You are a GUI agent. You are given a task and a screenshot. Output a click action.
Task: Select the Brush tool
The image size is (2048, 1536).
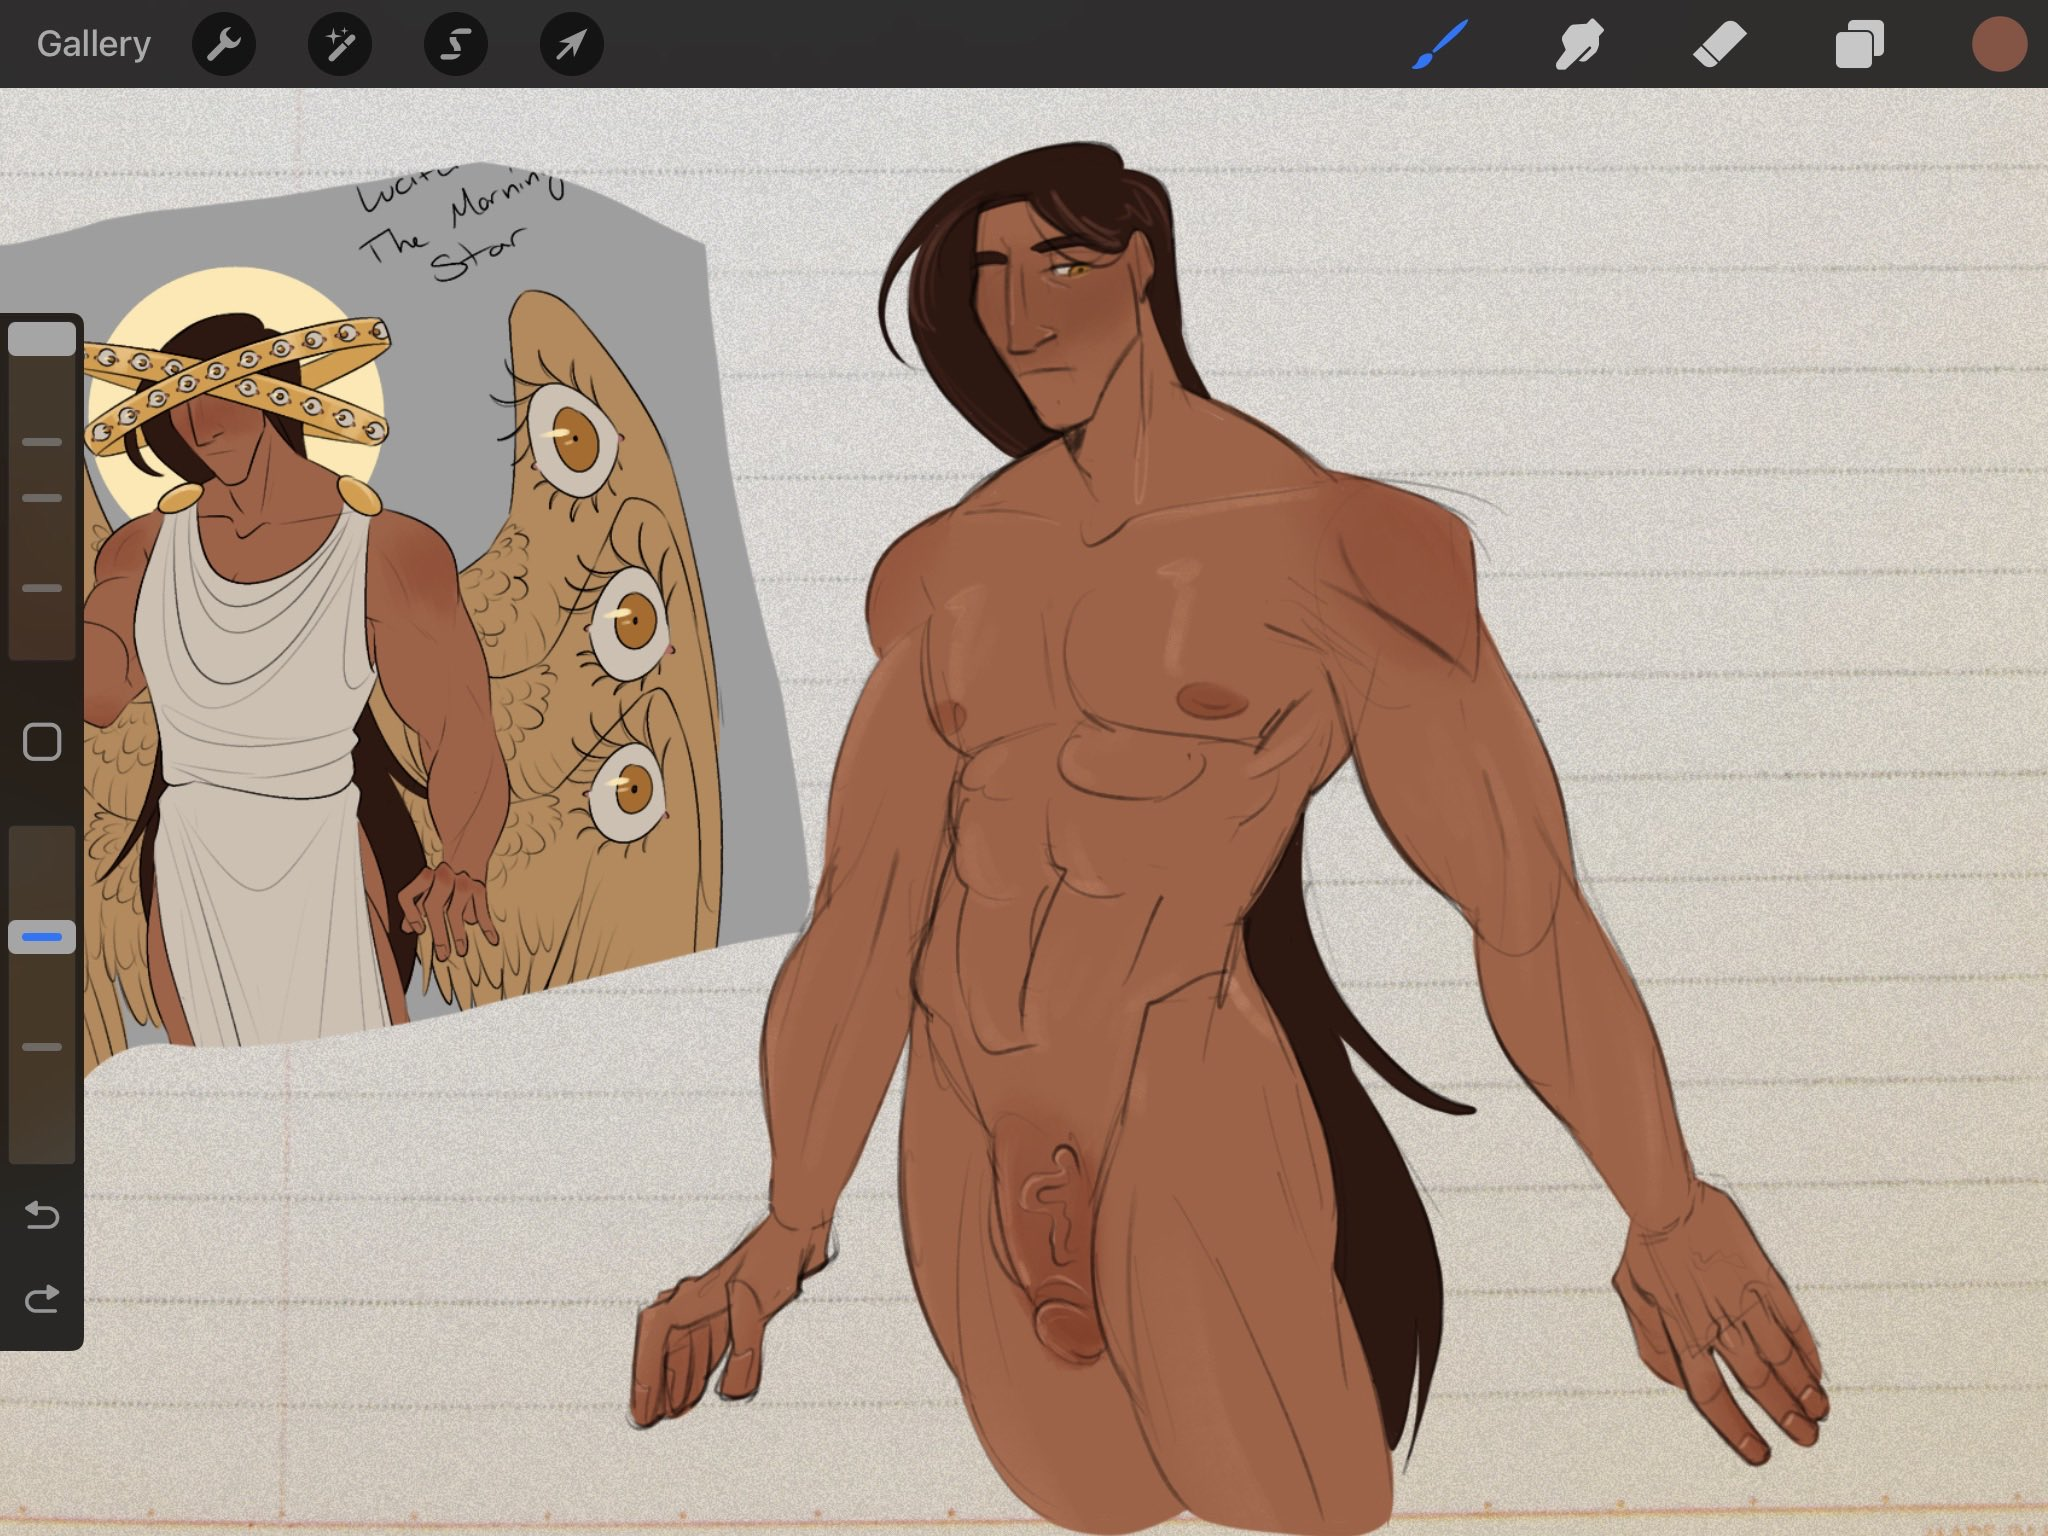(1440, 44)
